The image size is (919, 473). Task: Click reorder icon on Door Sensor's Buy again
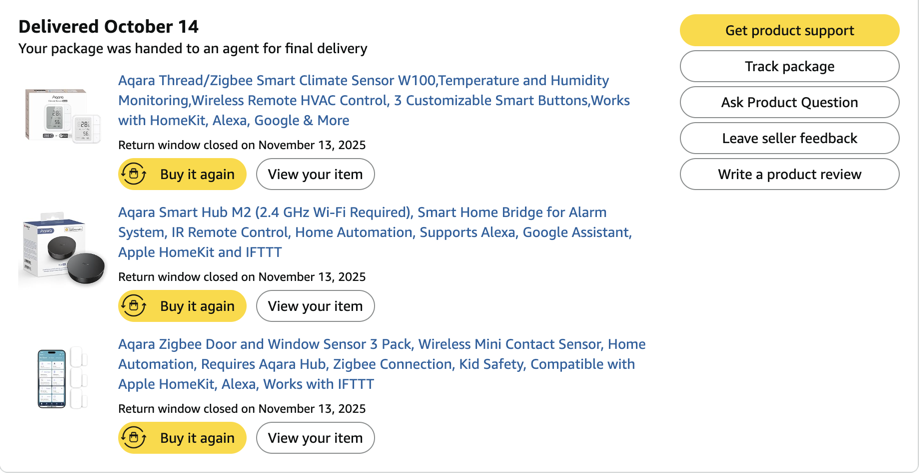(x=134, y=438)
